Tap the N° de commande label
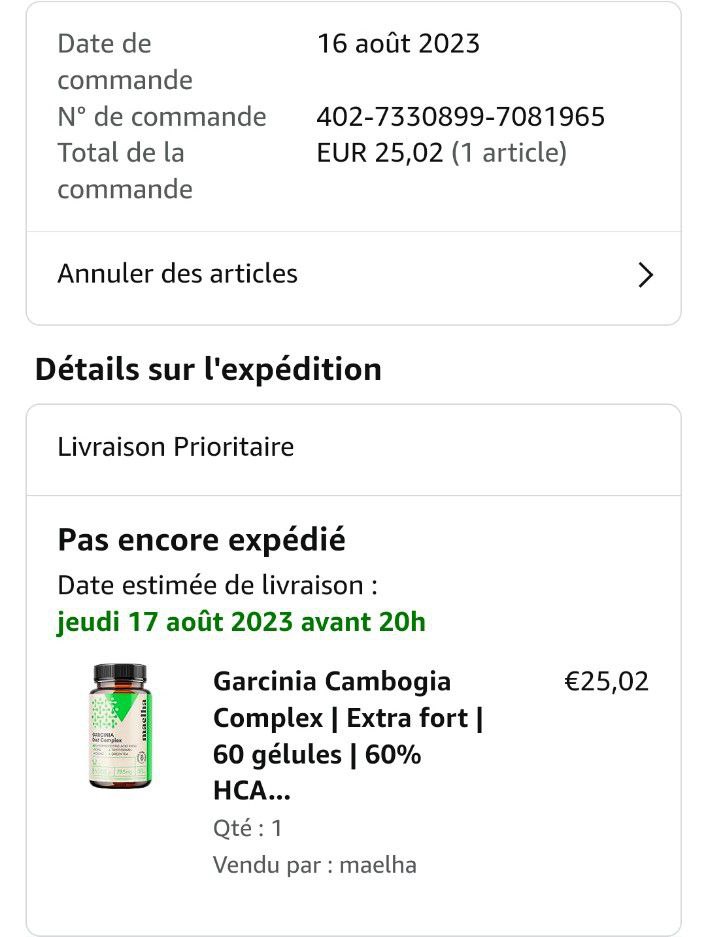 161,117
